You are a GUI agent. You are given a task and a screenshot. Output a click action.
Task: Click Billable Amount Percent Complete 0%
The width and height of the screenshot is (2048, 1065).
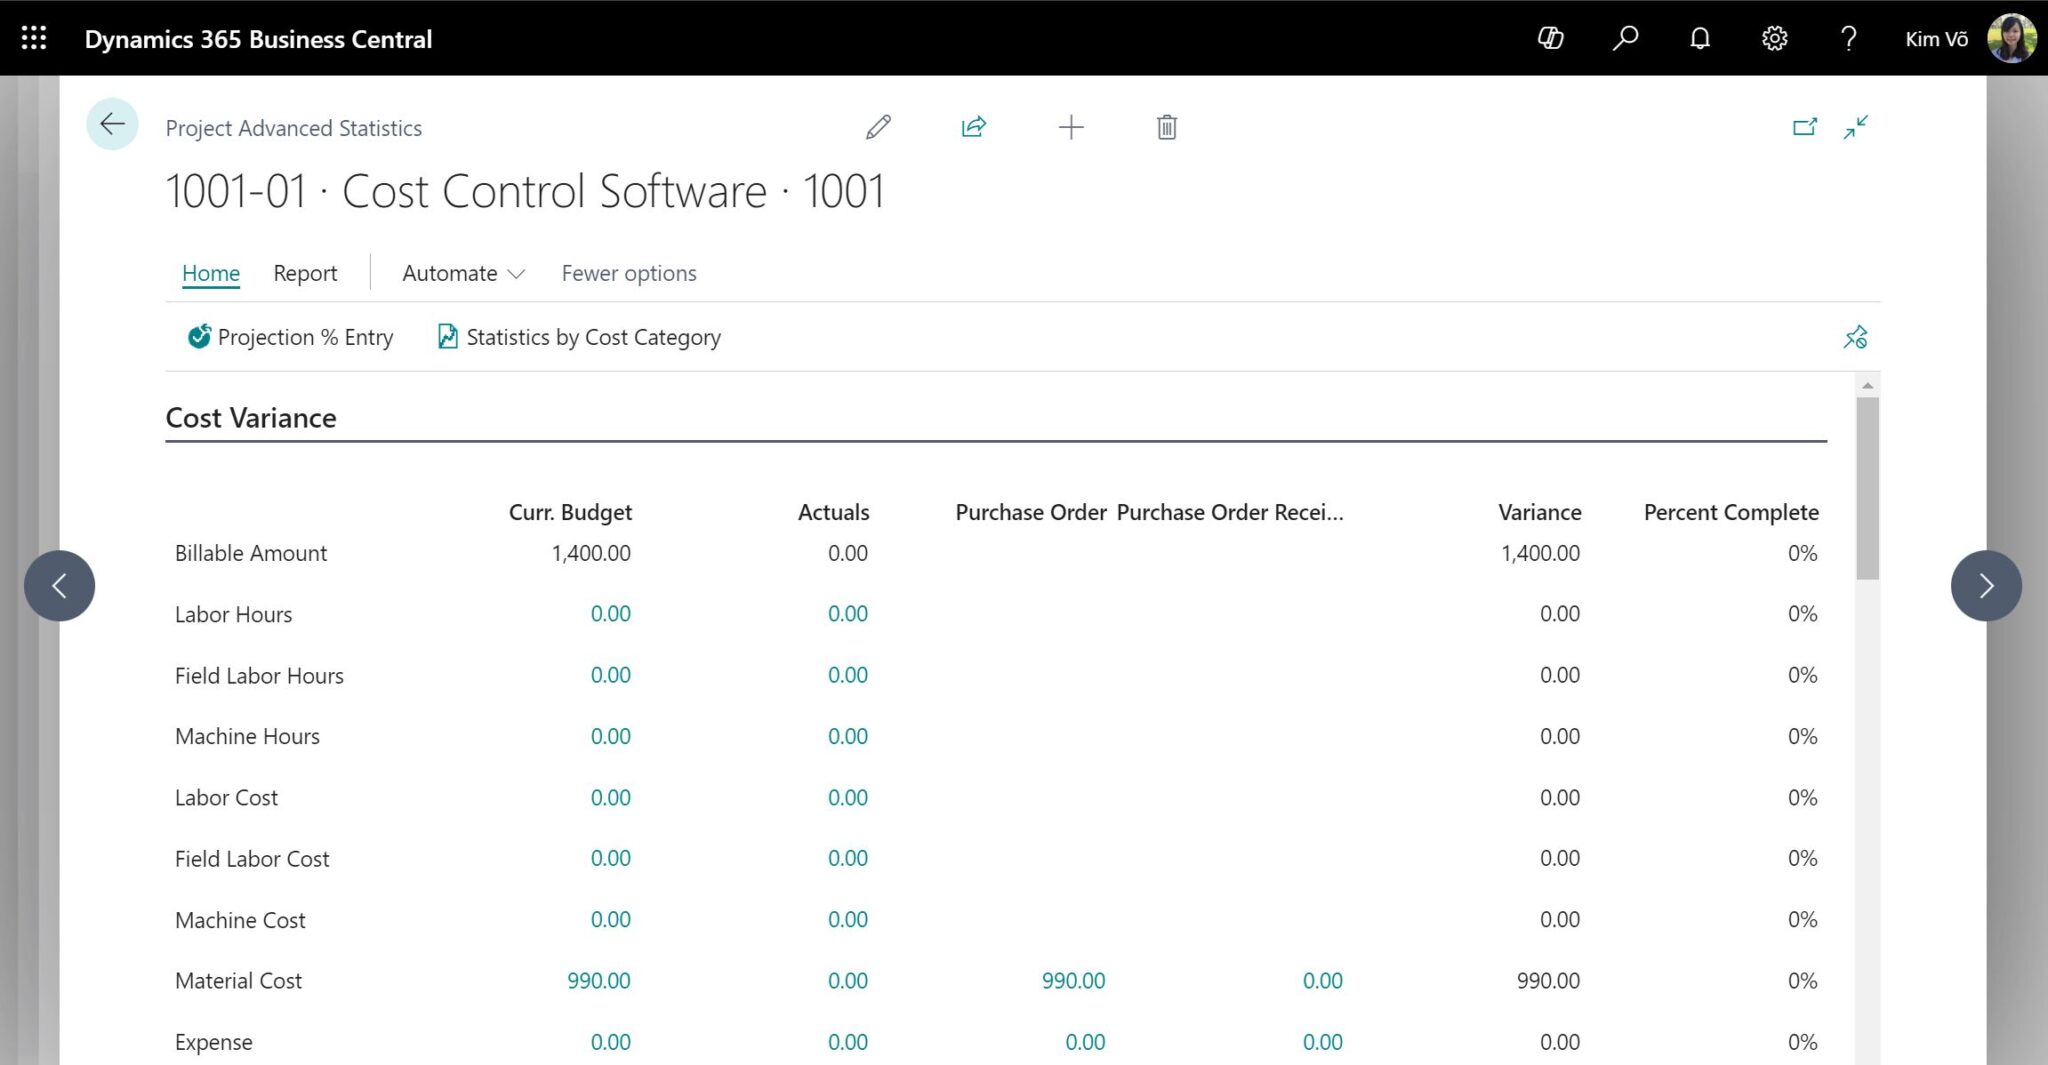pos(1802,553)
